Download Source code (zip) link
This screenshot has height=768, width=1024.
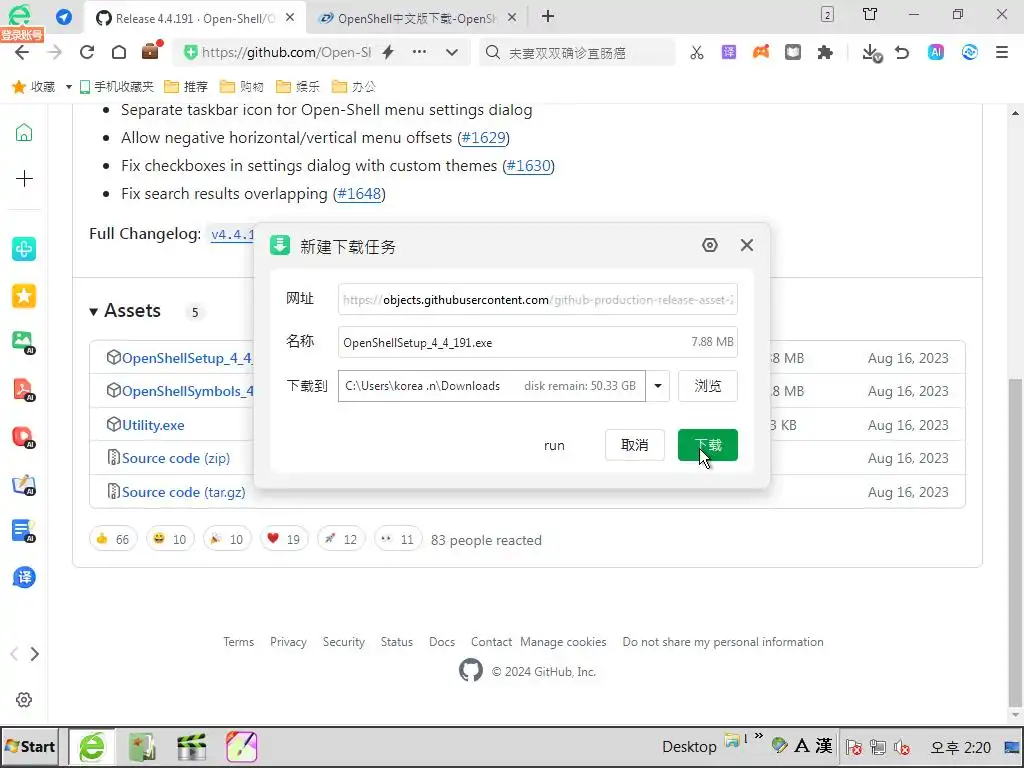pos(176,458)
